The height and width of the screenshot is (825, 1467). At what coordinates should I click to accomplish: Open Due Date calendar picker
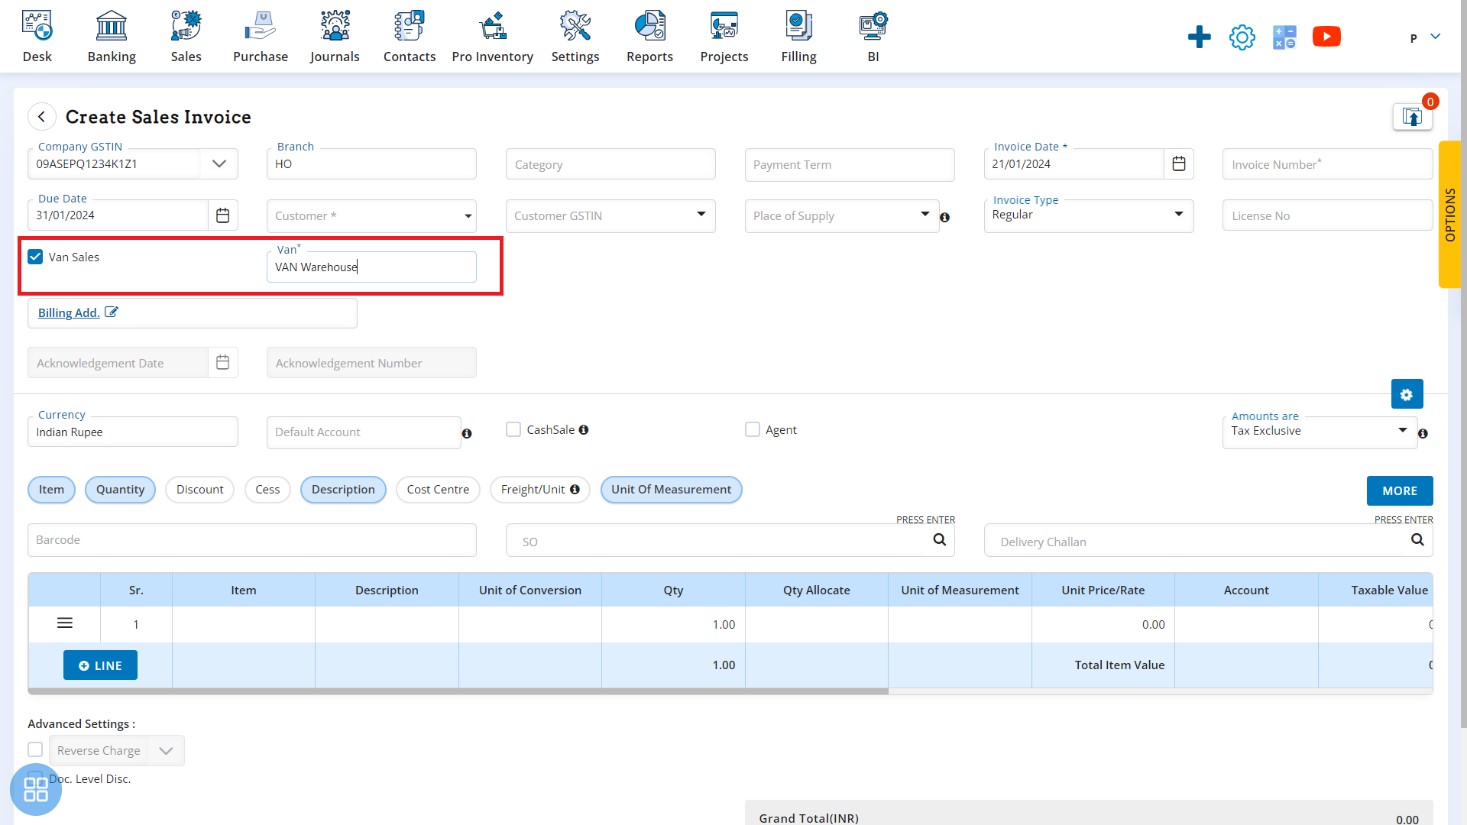click(223, 215)
